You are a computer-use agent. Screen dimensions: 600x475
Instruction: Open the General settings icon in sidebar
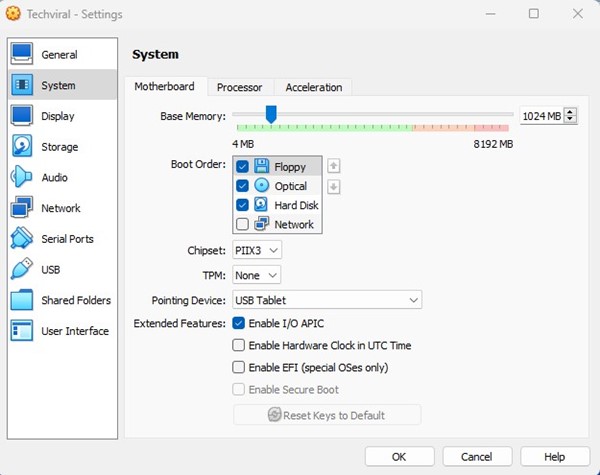pyautogui.click(x=22, y=54)
